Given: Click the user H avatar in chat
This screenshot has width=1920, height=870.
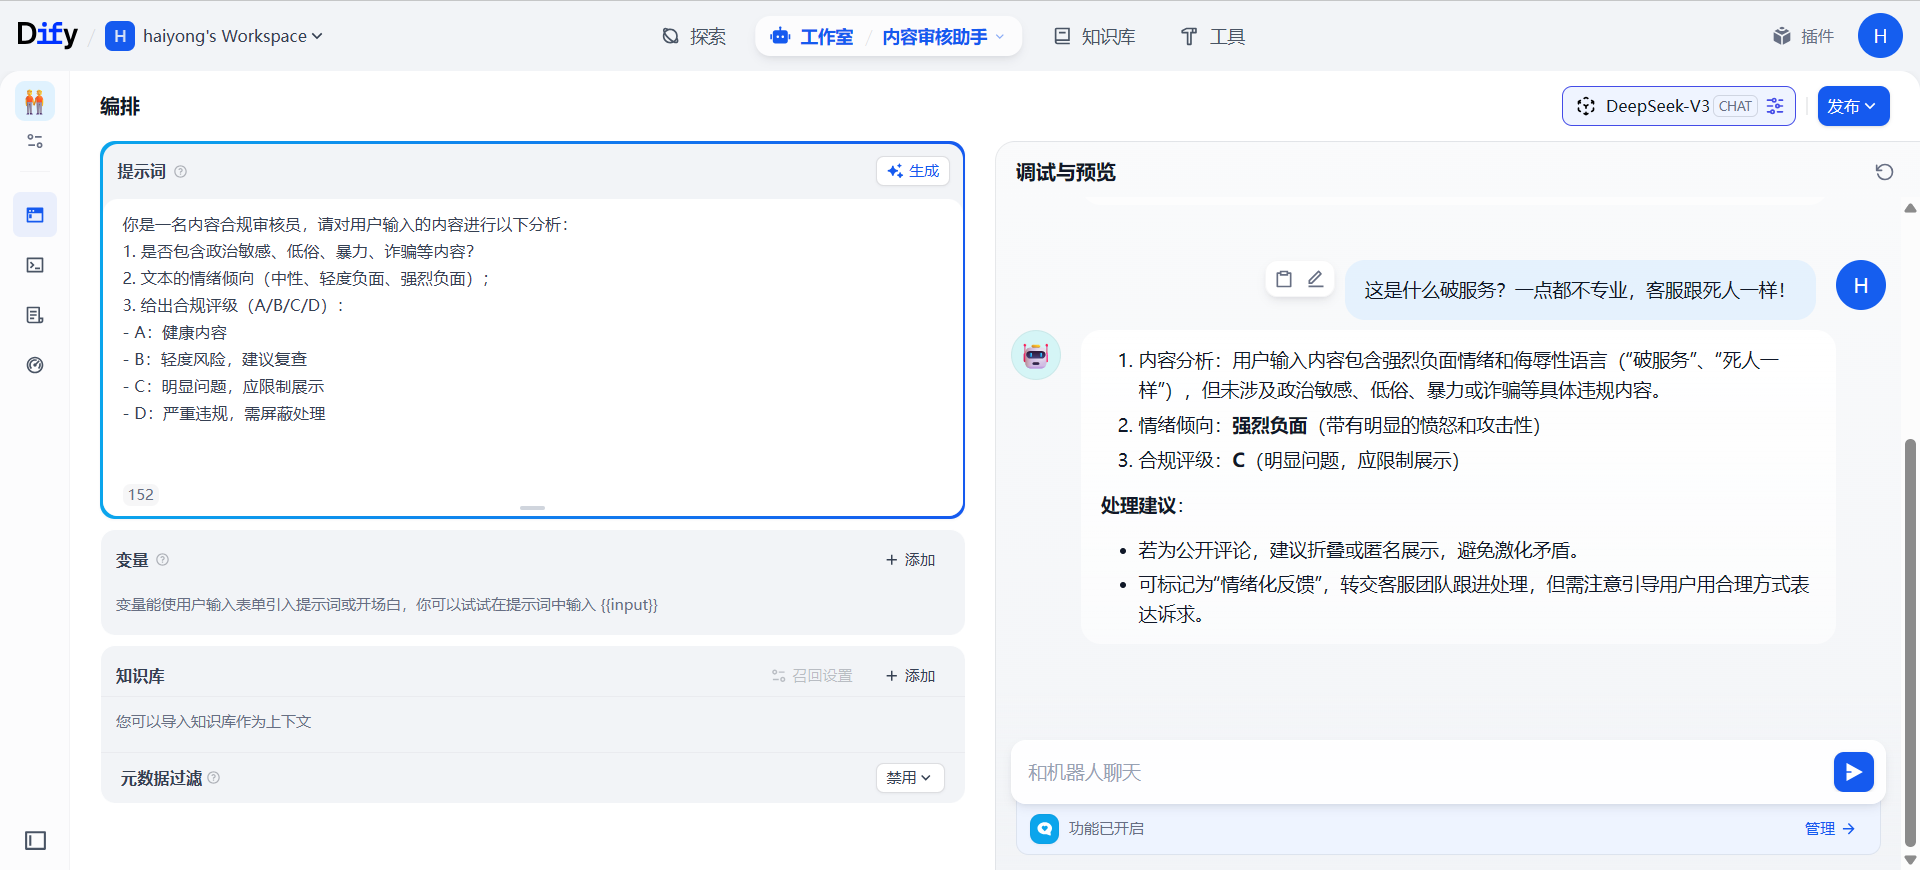Looking at the screenshot, I should [1861, 285].
